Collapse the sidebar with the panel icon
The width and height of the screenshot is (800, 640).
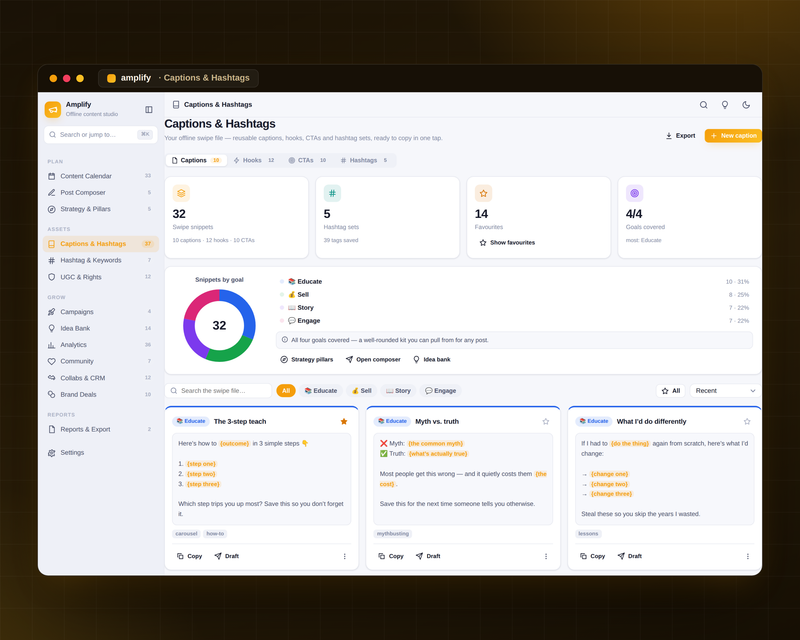tap(148, 109)
